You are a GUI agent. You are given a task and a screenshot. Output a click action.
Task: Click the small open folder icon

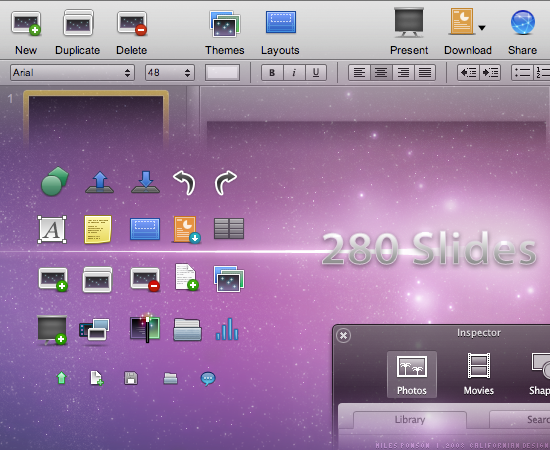(170, 378)
